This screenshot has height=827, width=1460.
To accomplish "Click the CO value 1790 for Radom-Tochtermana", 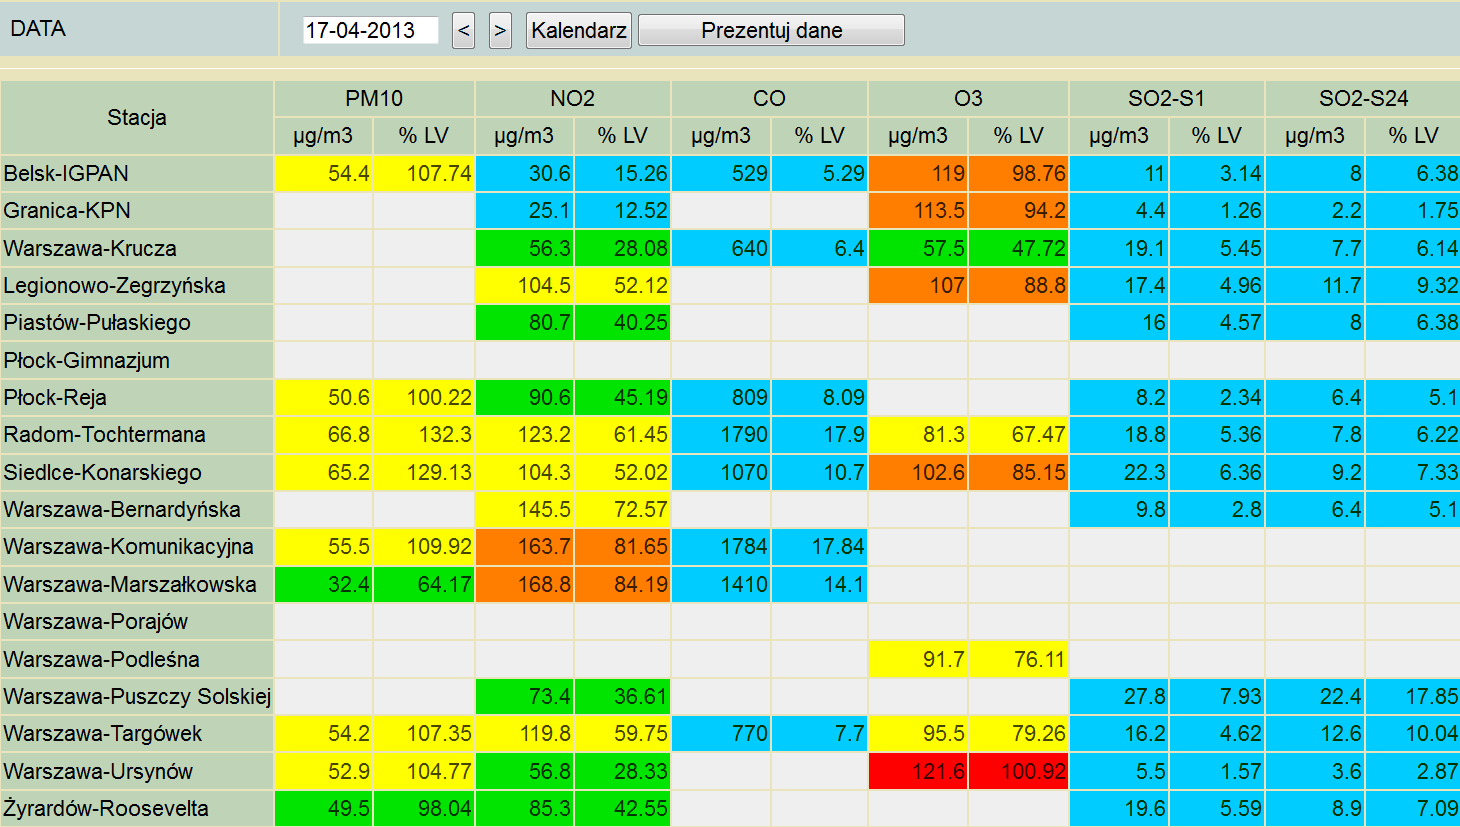I will pos(721,434).
